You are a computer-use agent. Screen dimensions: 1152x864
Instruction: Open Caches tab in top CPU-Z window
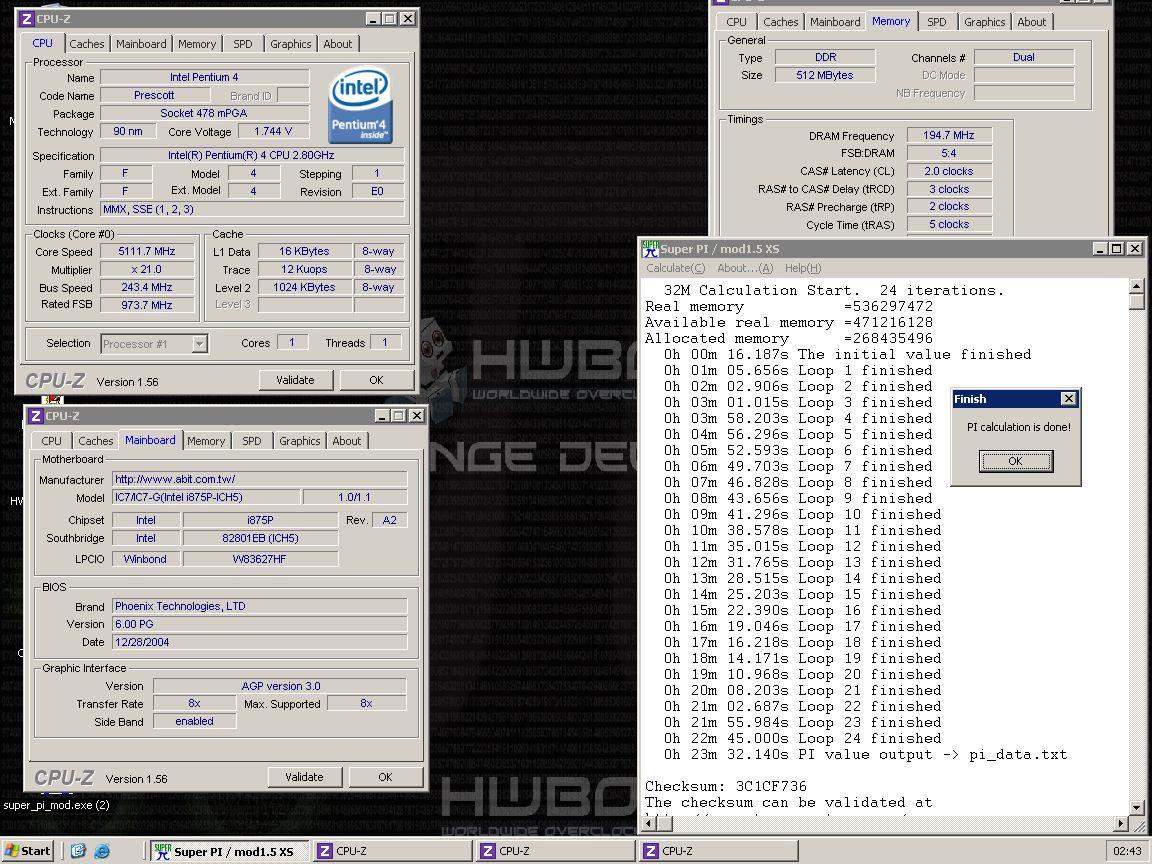(87, 44)
